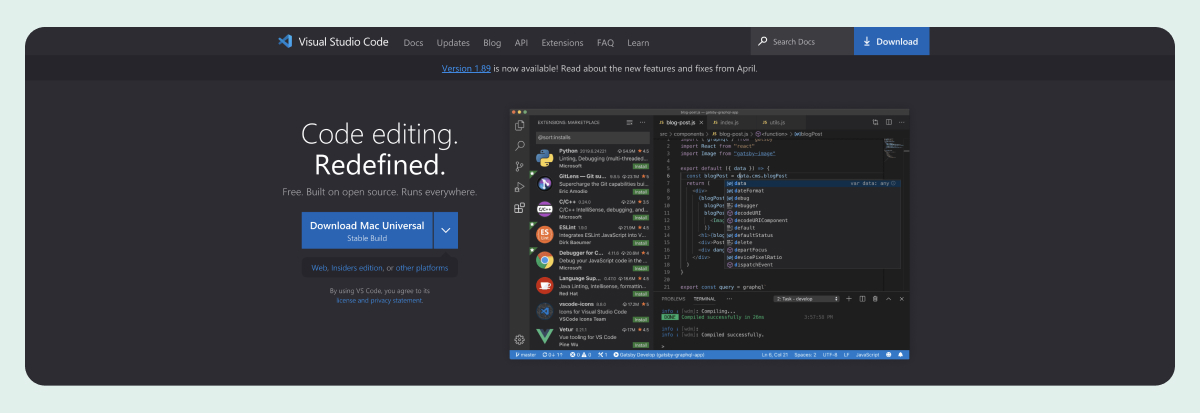Click the Python extension icon in list

coord(545,157)
